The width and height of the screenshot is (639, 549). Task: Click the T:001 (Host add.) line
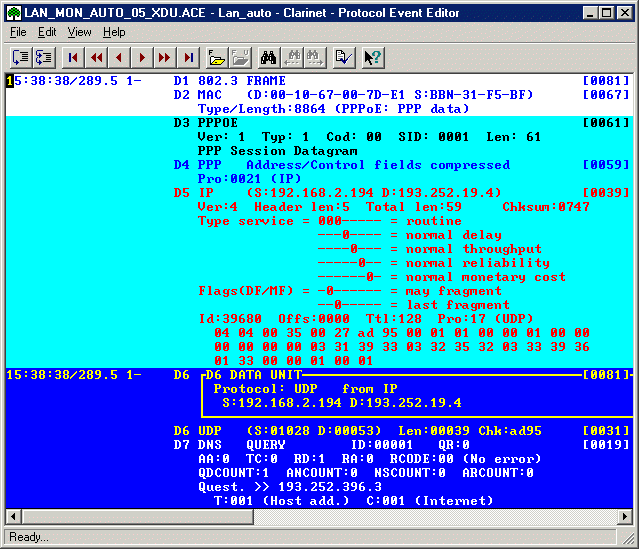pyautogui.click(x=353, y=501)
